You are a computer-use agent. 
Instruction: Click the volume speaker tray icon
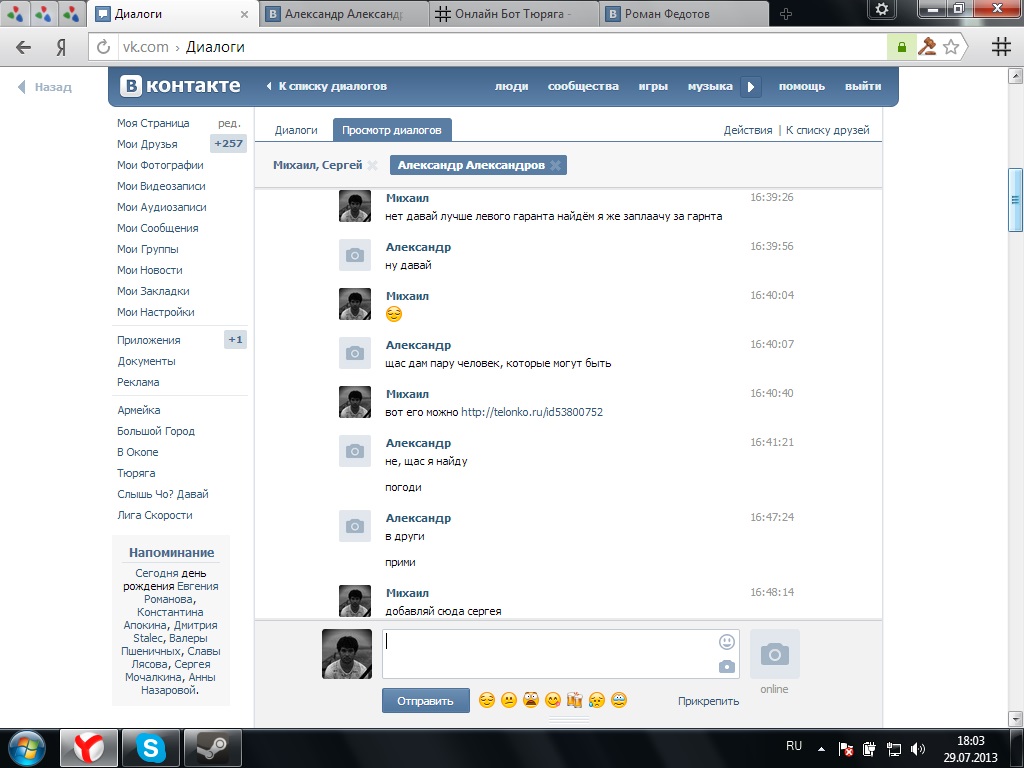point(917,749)
